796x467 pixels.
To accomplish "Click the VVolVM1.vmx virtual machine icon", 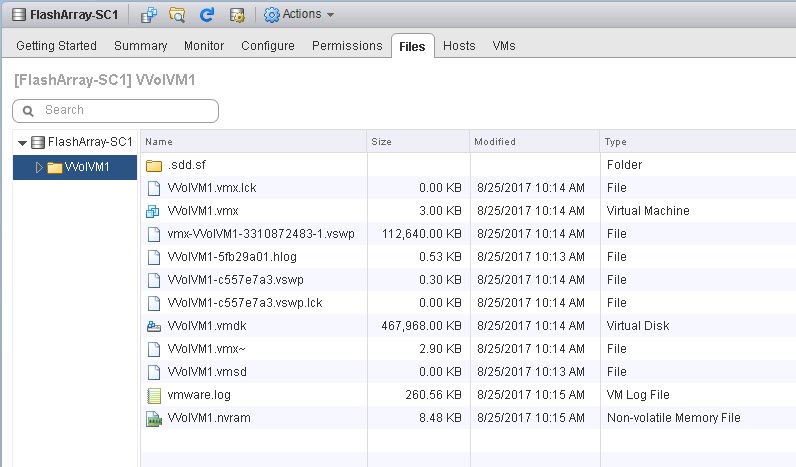I will pos(153,211).
